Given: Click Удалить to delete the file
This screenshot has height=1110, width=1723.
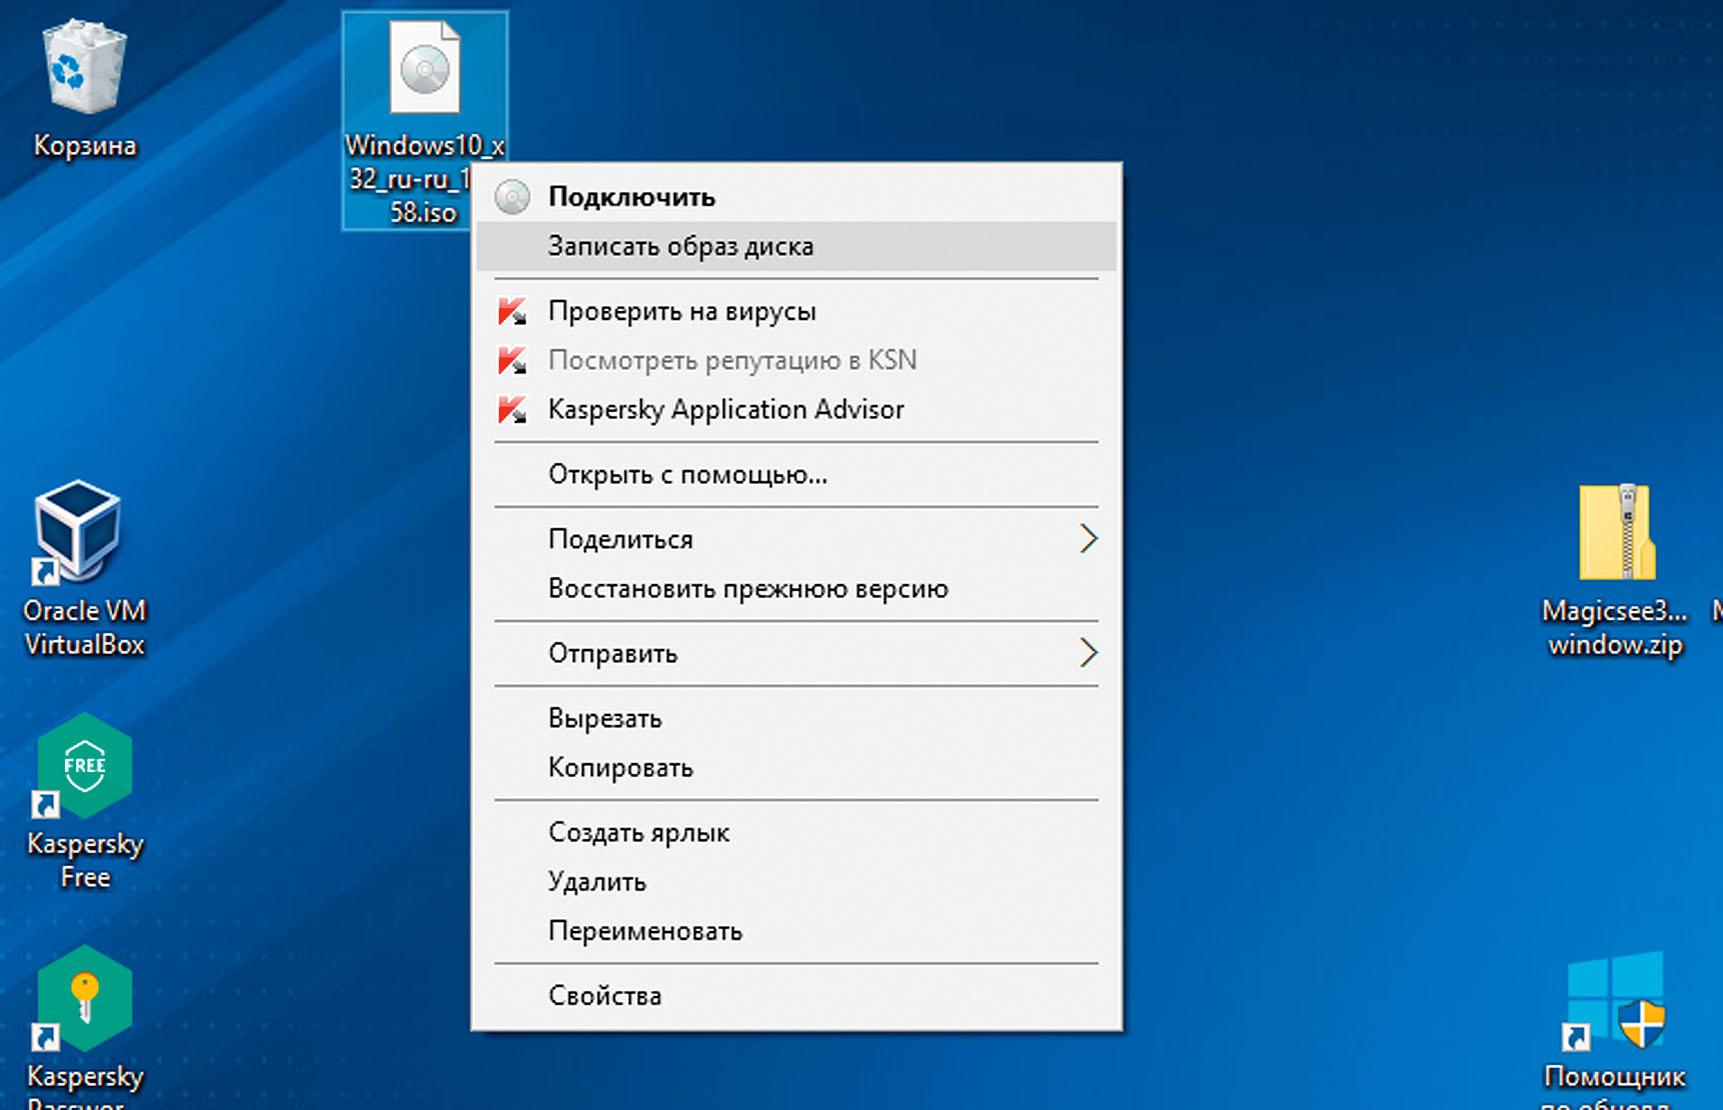Looking at the screenshot, I should point(596,882).
